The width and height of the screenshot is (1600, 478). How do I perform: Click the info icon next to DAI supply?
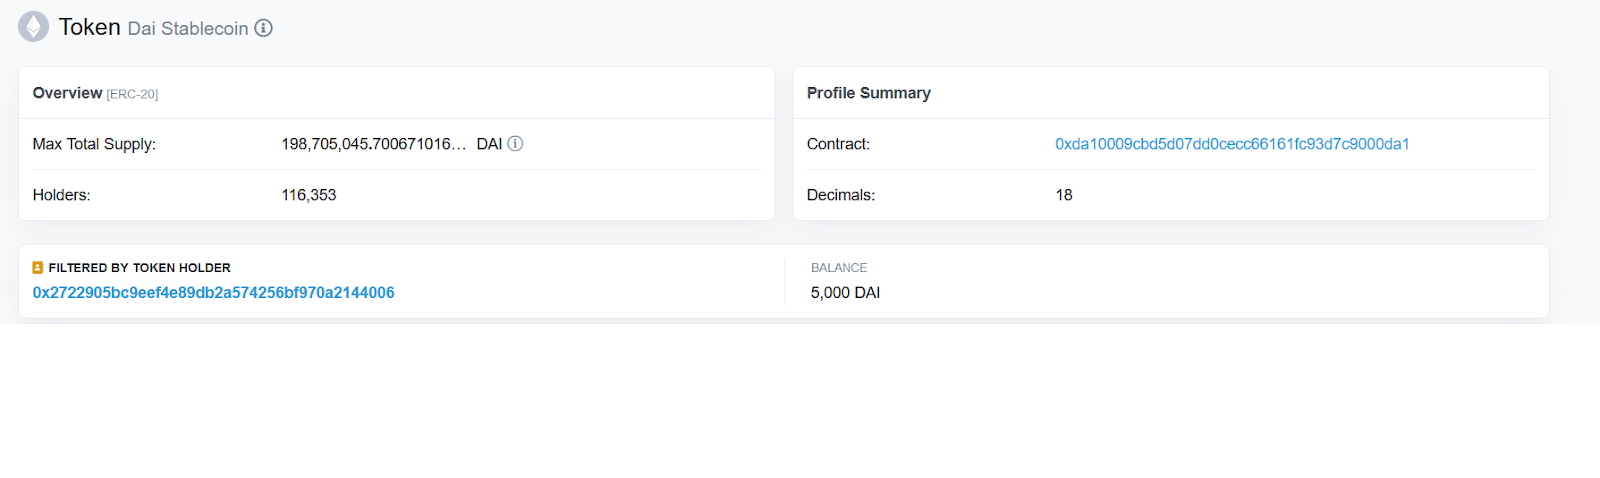coord(515,144)
